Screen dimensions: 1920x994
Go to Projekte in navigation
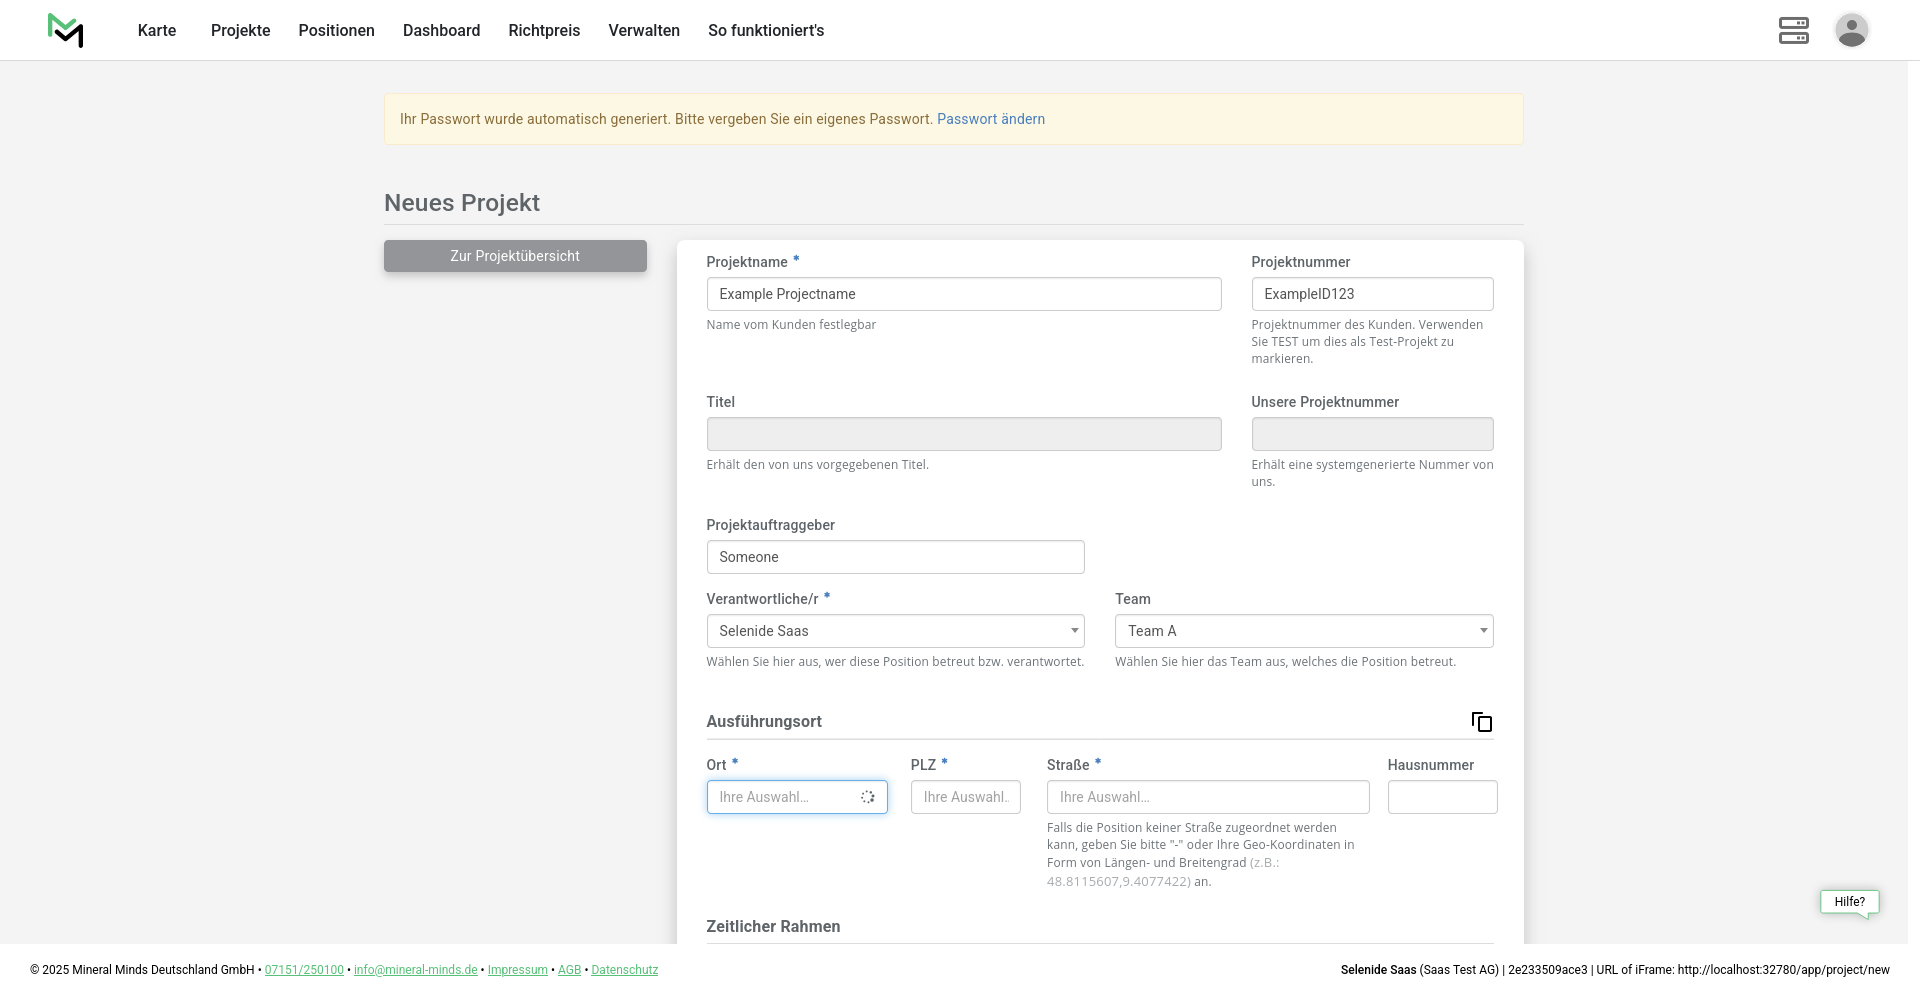point(240,31)
